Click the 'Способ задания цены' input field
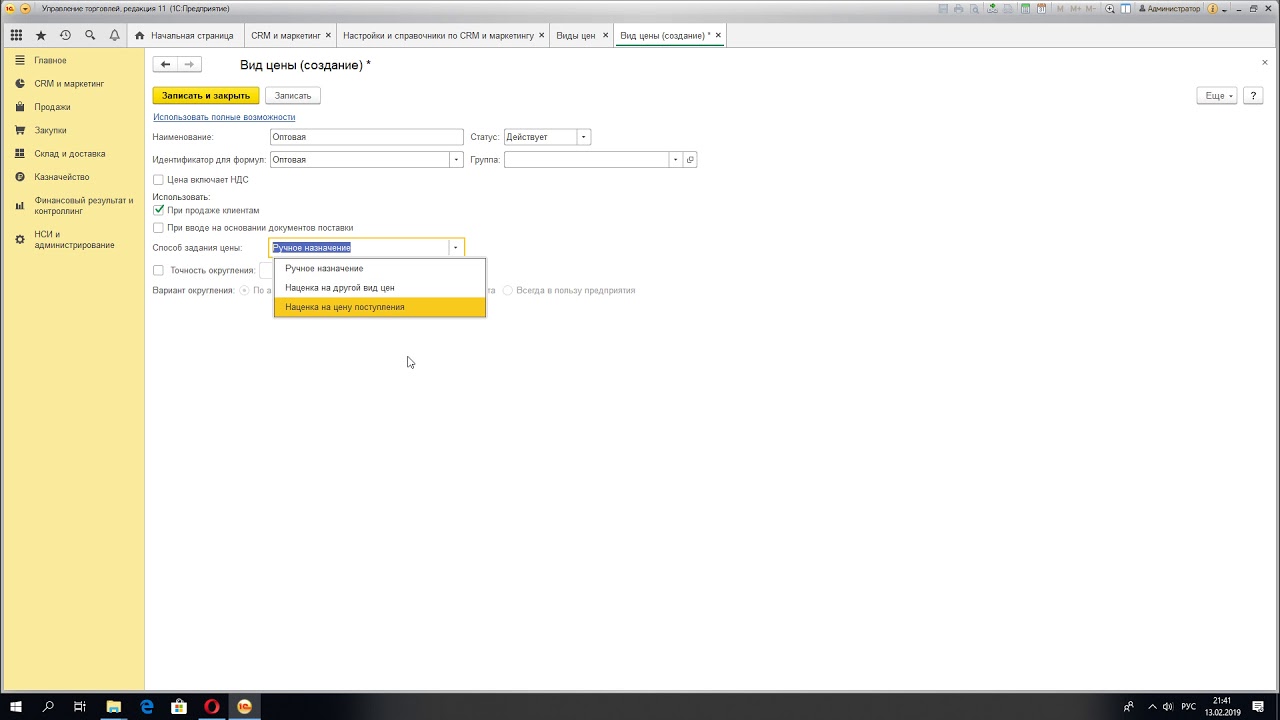Screen dimensions: 1280x720 tap(359, 248)
